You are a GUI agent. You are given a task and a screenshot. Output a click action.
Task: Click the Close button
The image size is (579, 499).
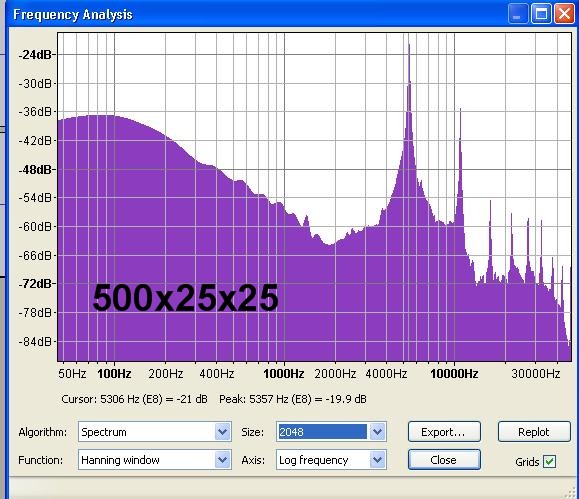pos(444,459)
